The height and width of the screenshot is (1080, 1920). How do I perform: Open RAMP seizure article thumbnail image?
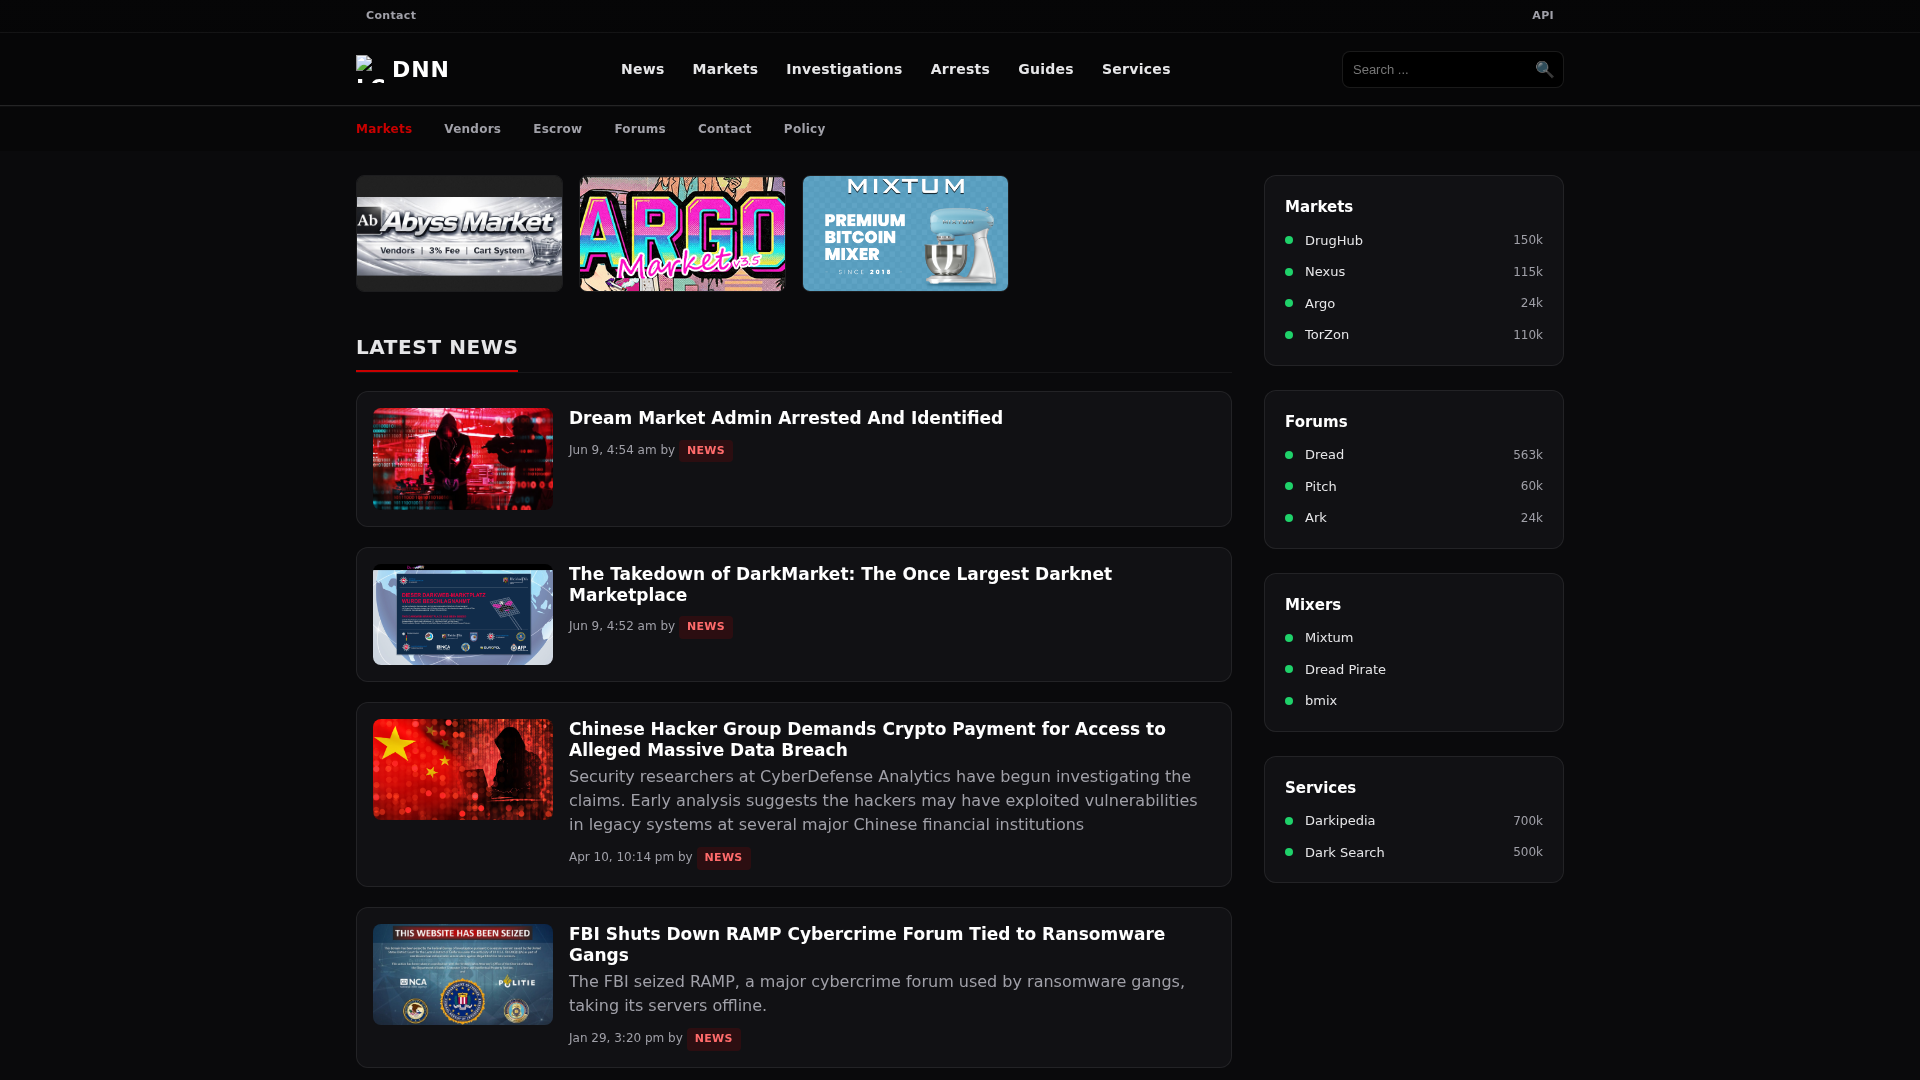click(463, 974)
